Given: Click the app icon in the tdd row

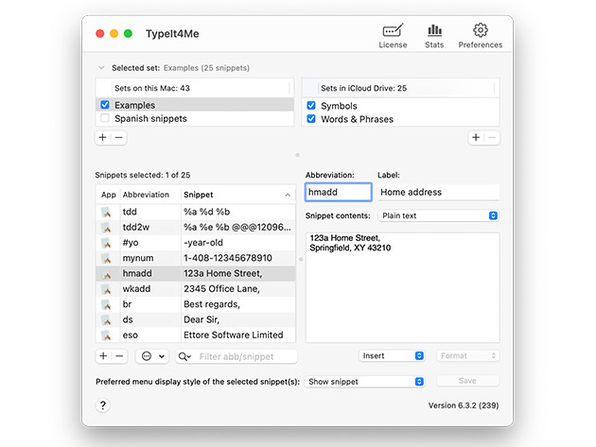Looking at the screenshot, I should click(x=106, y=212).
